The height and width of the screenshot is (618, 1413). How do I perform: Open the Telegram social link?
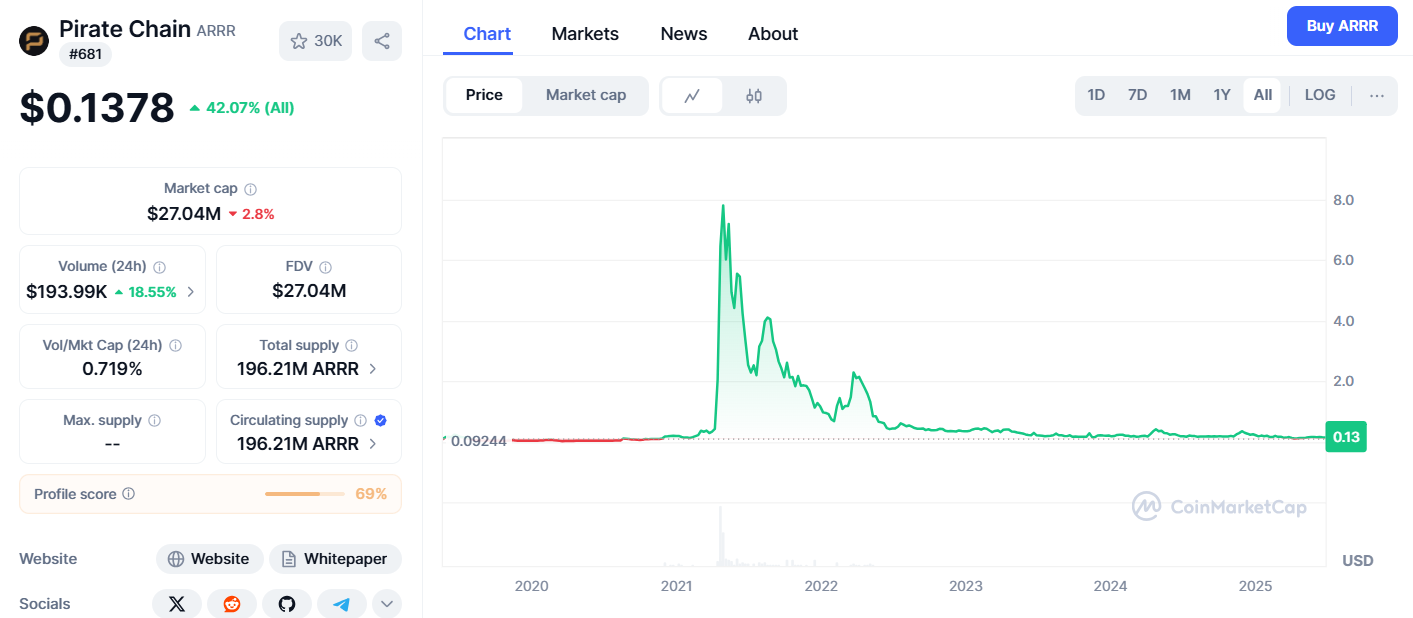(342, 604)
